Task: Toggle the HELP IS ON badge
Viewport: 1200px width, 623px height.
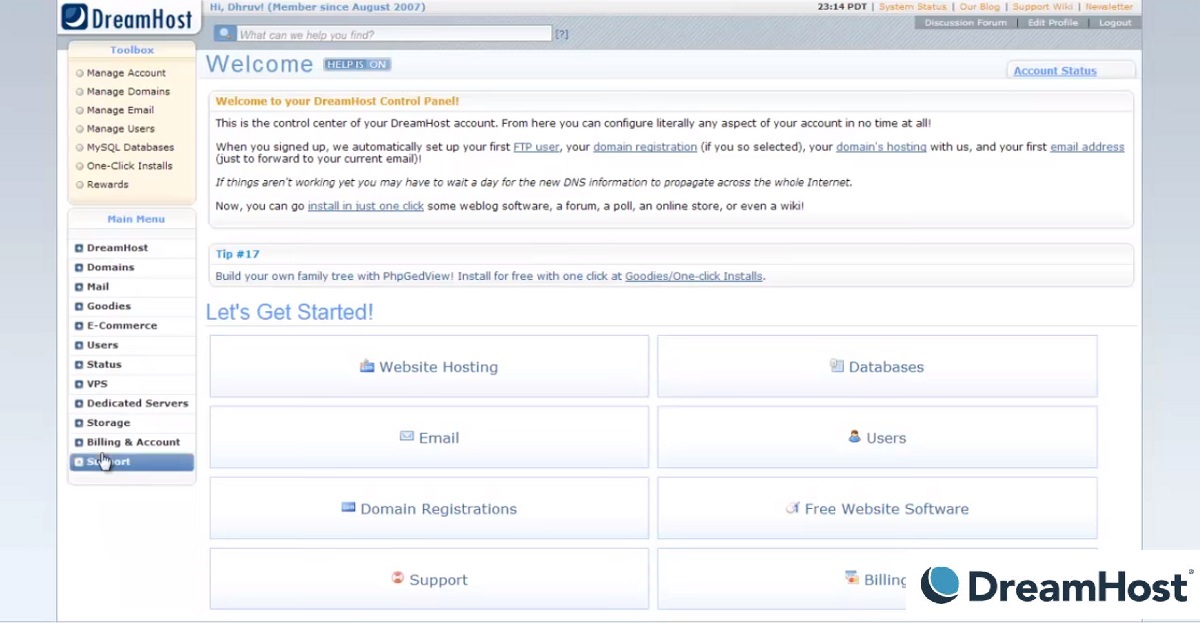Action: coord(357,65)
